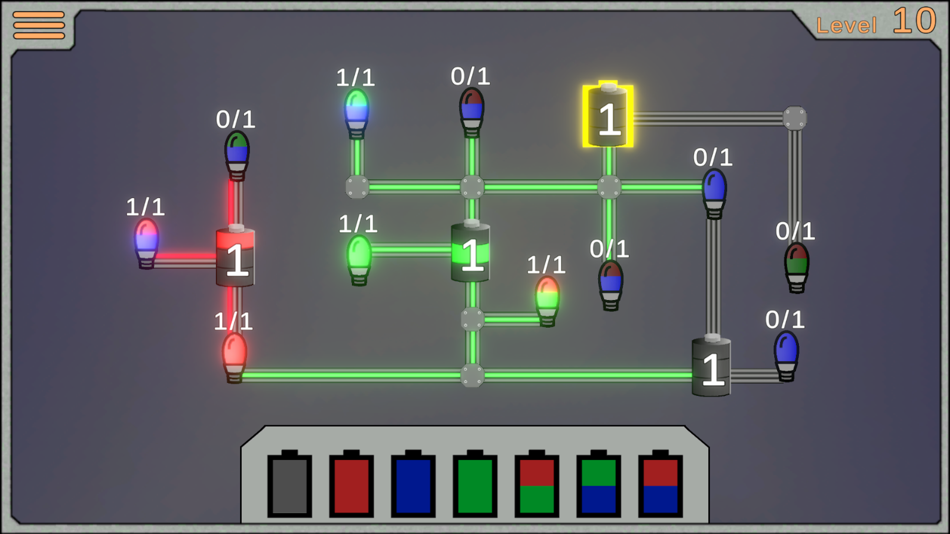The image size is (950, 534).
Task: Click the lit green bulb left of center battery
Action: coord(359,260)
